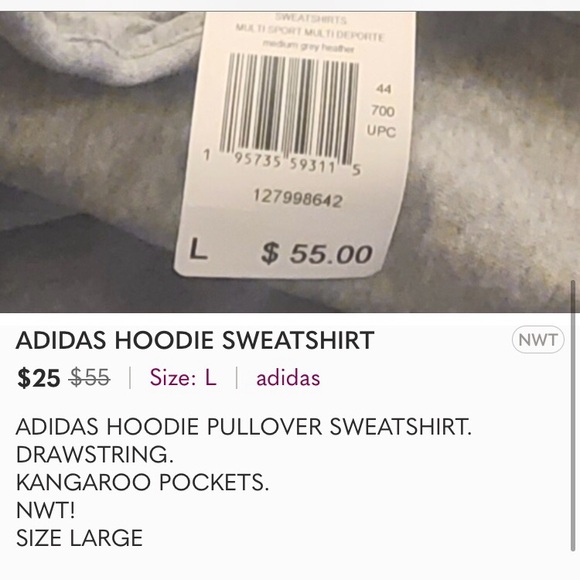The image size is (580, 580).
Task: Click the MULTI SPORT MULTI DEPORTE tag text
Action: [310, 33]
